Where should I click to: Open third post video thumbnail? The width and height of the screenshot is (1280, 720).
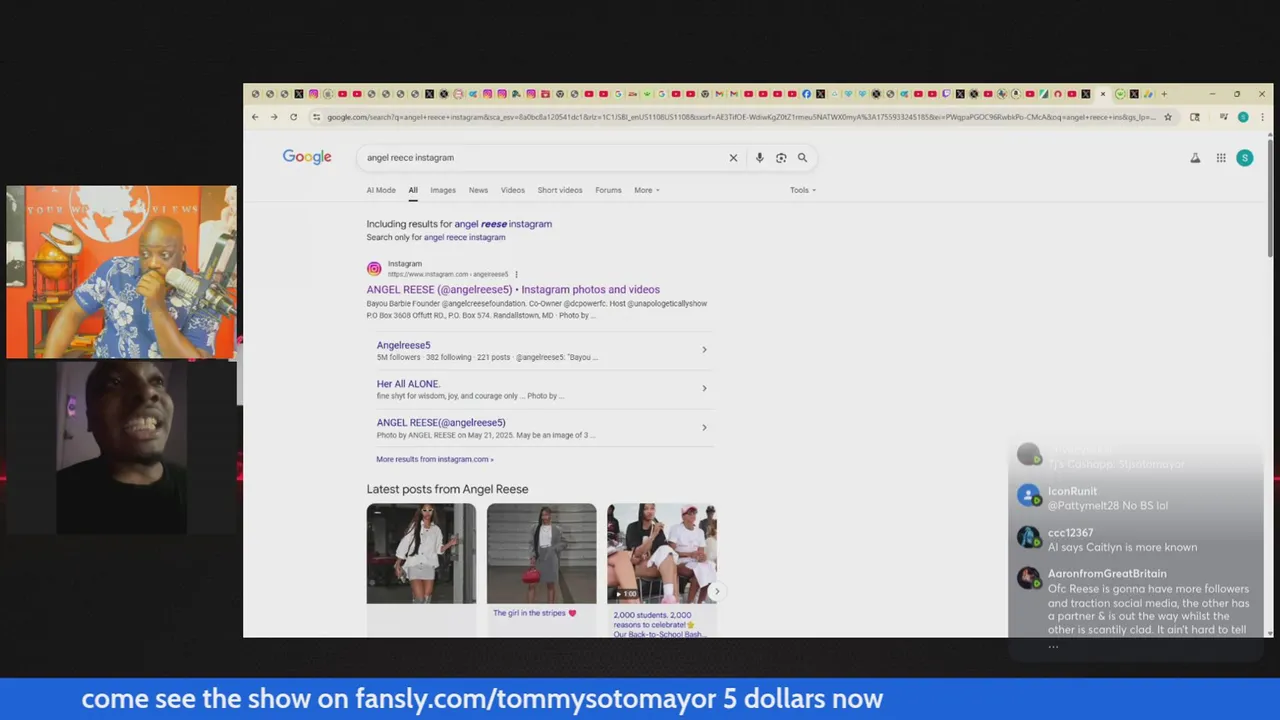[661, 553]
